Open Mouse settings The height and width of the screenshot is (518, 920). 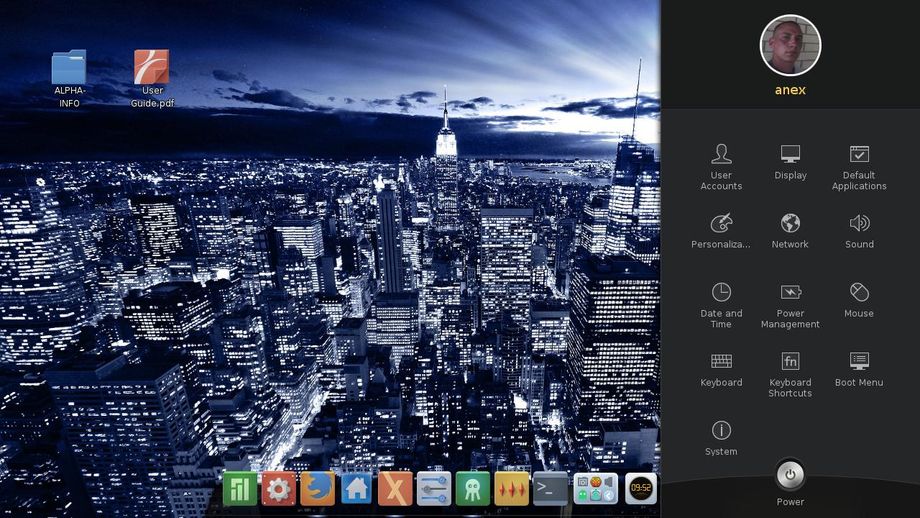[859, 300]
